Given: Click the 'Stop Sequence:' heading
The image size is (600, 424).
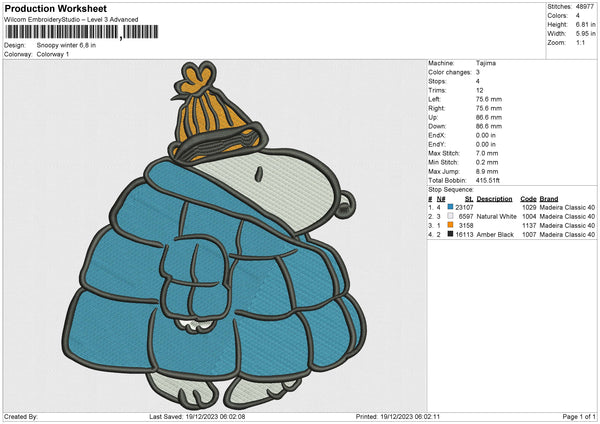Looking at the screenshot, I should coord(451,190).
